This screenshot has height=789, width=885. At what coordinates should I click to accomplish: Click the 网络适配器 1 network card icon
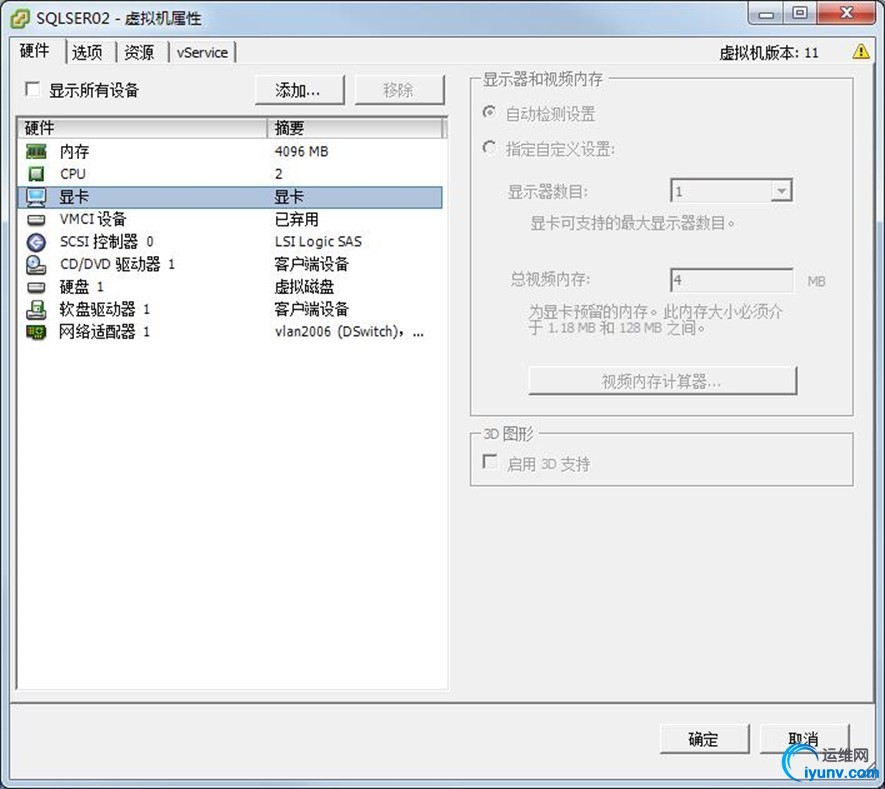tap(36, 332)
